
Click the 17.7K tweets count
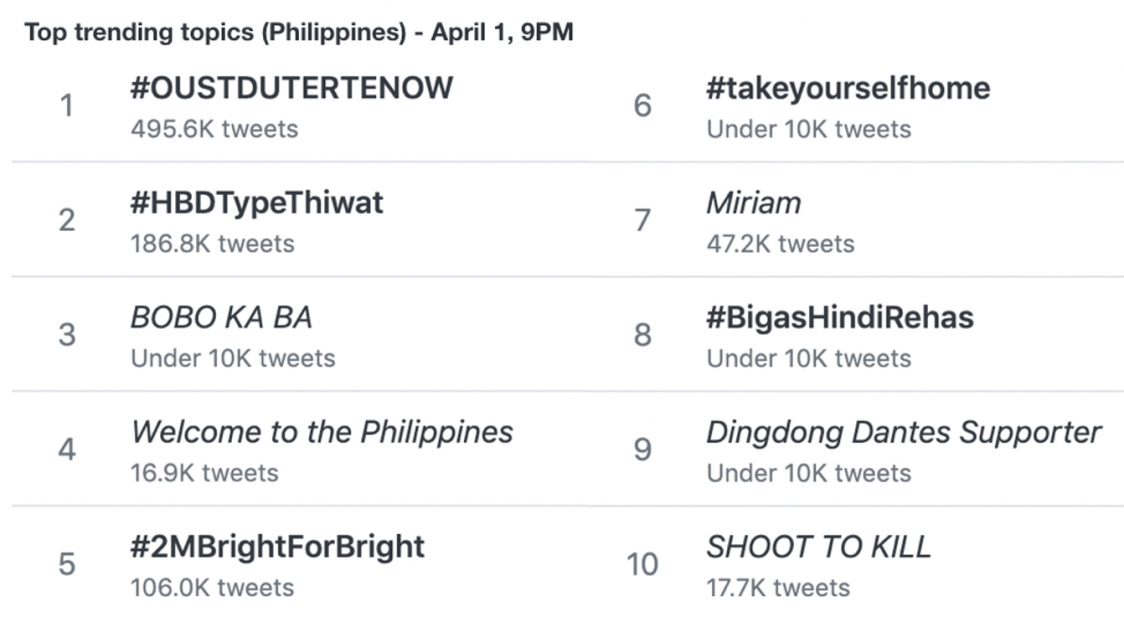click(778, 588)
